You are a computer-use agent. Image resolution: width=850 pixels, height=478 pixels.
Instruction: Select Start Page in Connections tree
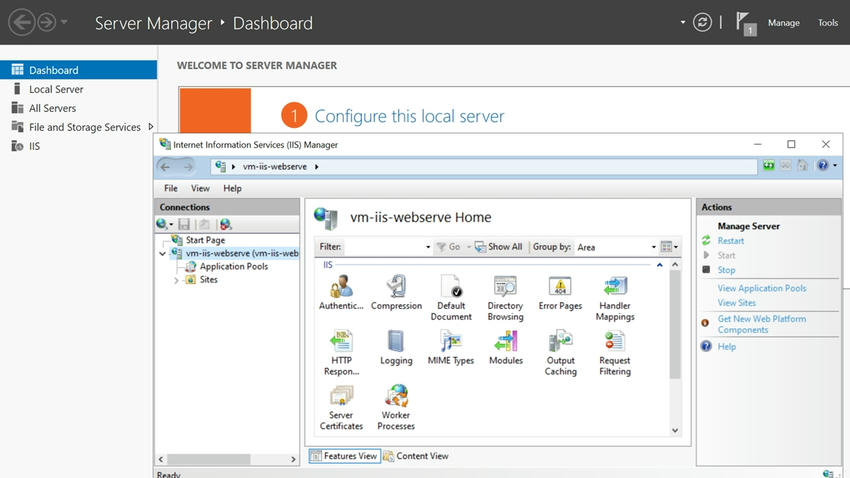205,240
